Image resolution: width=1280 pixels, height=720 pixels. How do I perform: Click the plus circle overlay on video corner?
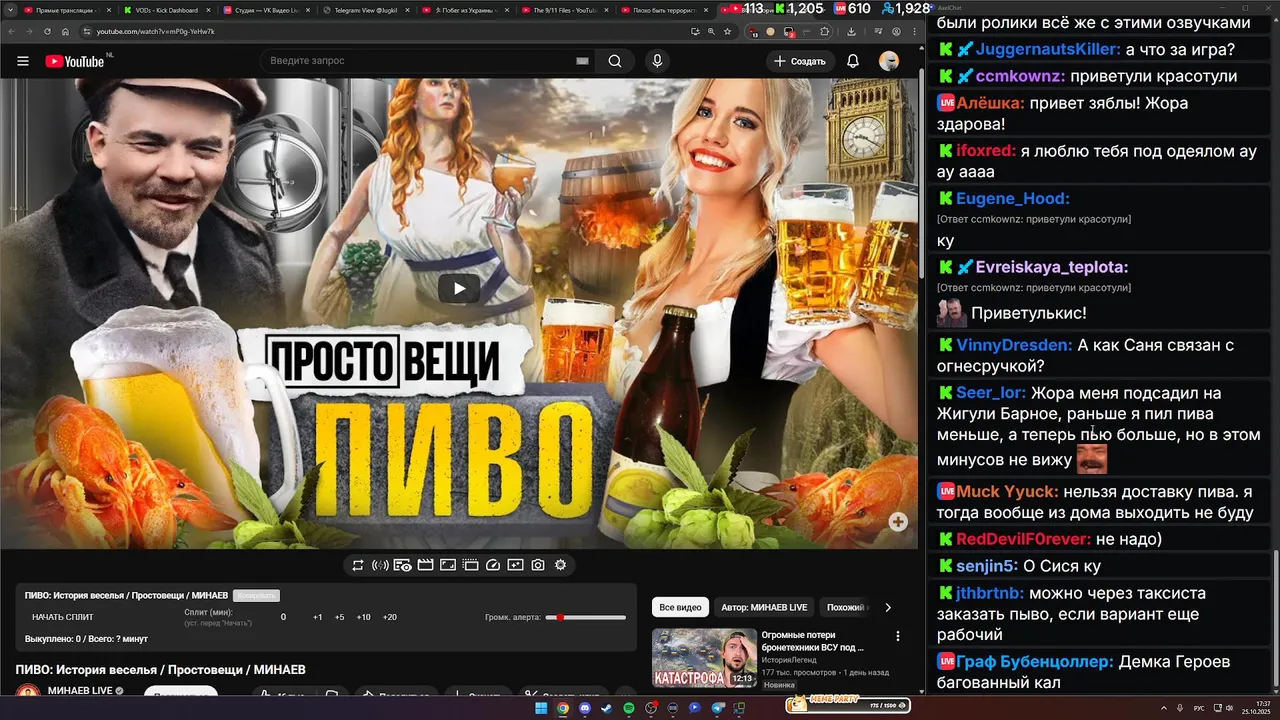[898, 521]
